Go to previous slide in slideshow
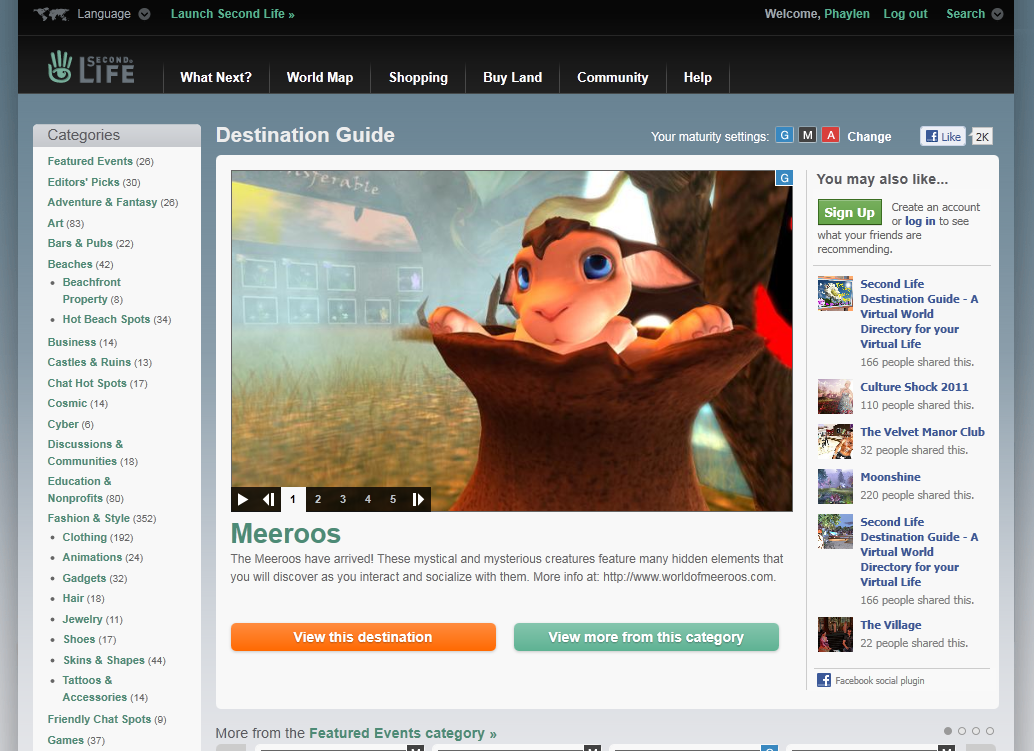This screenshot has width=1034, height=751. point(268,499)
